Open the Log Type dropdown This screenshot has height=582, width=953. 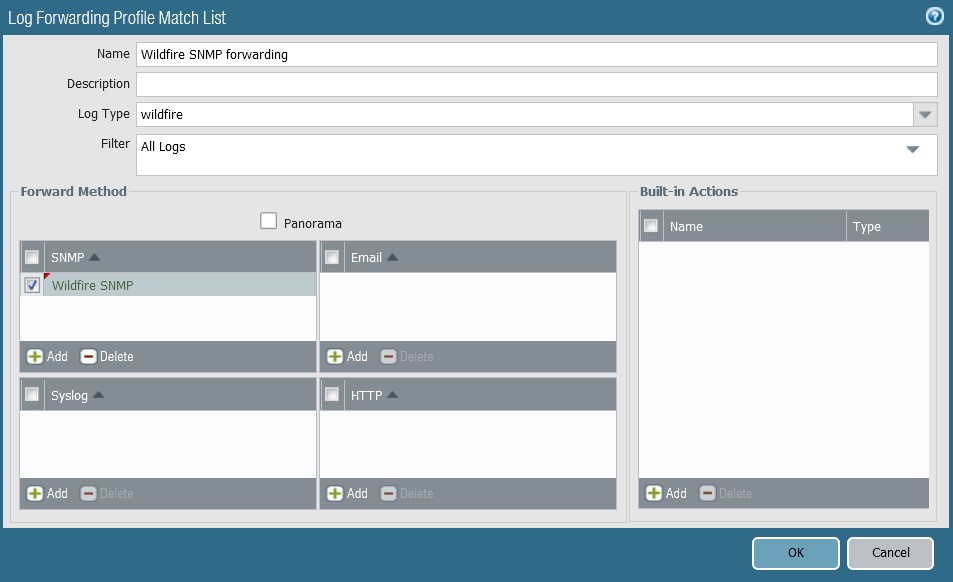point(924,114)
